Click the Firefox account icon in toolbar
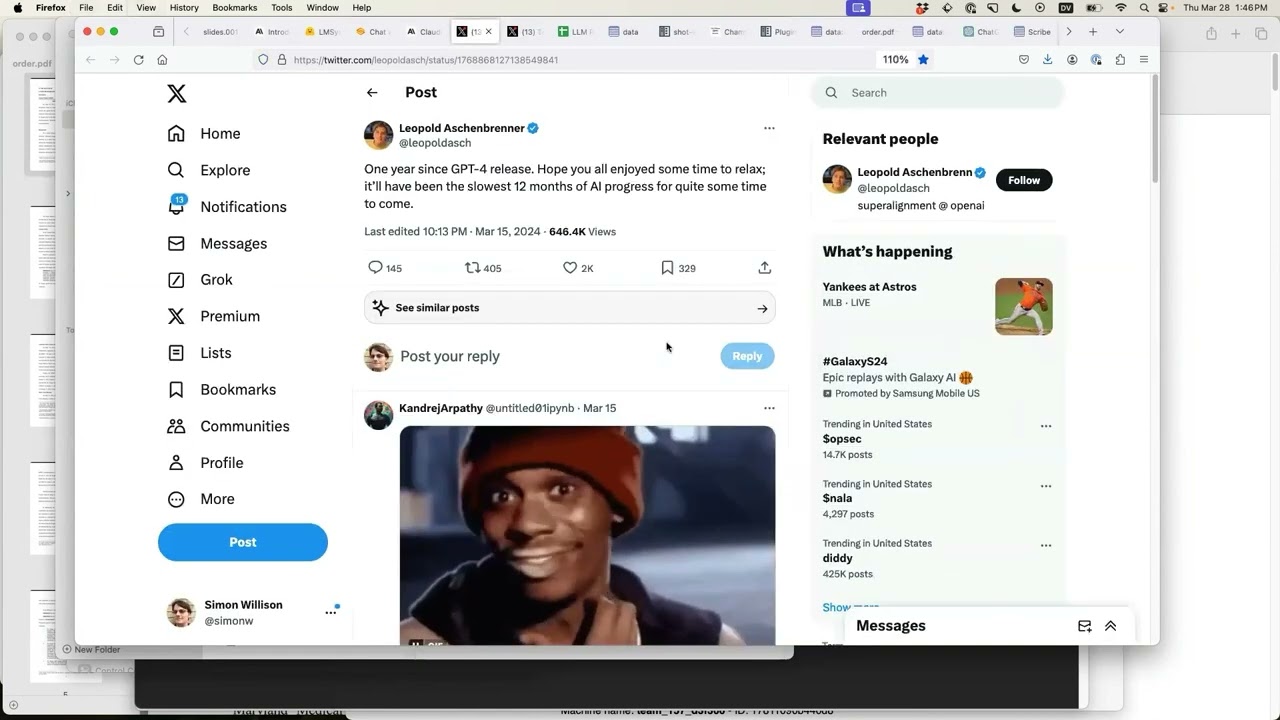This screenshot has height=720, width=1280. click(1072, 59)
